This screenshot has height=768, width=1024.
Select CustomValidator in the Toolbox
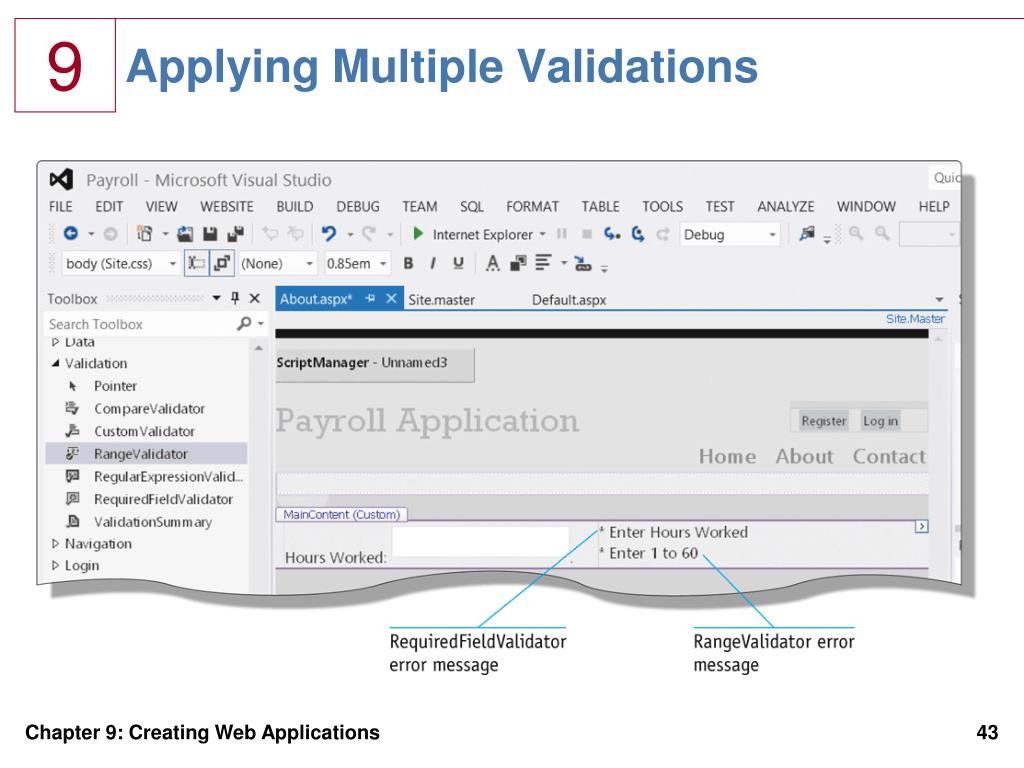click(146, 432)
